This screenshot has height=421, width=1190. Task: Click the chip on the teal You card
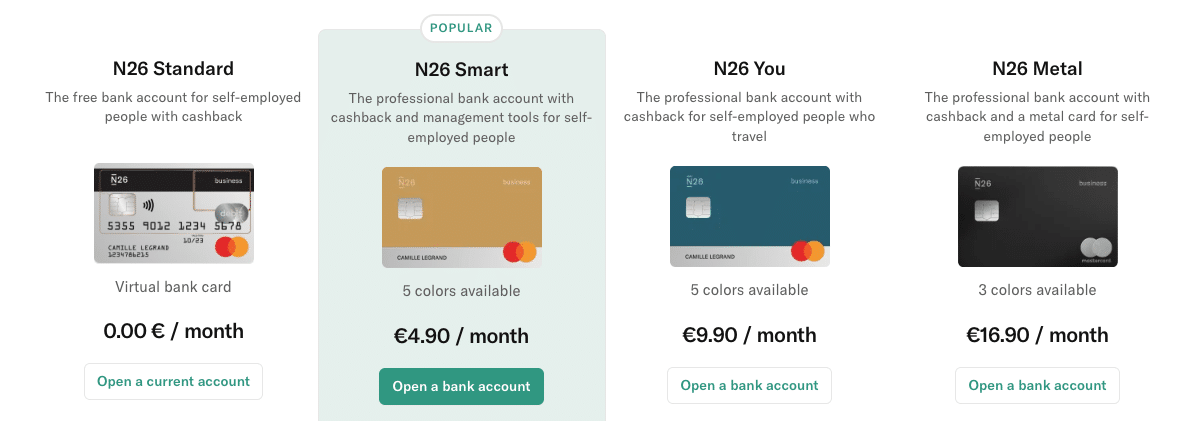click(x=697, y=207)
